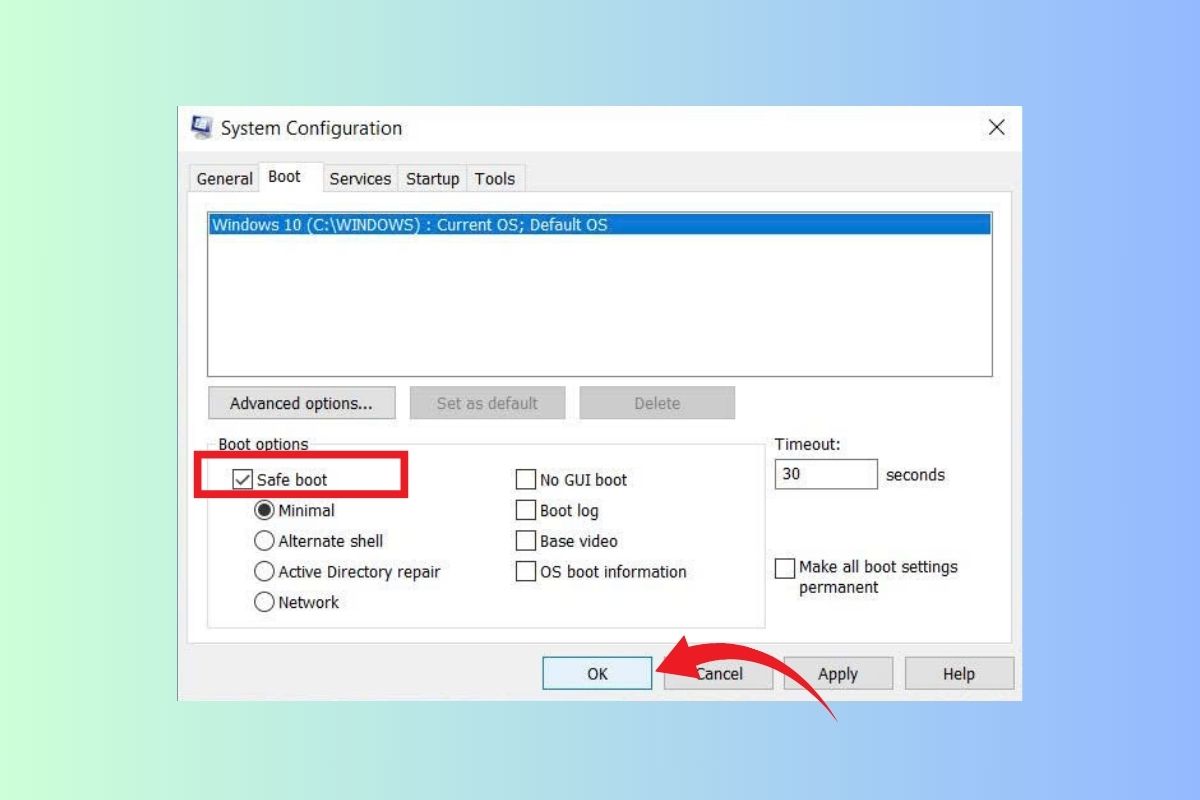Open Advanced options

click(x=301, y=403)
